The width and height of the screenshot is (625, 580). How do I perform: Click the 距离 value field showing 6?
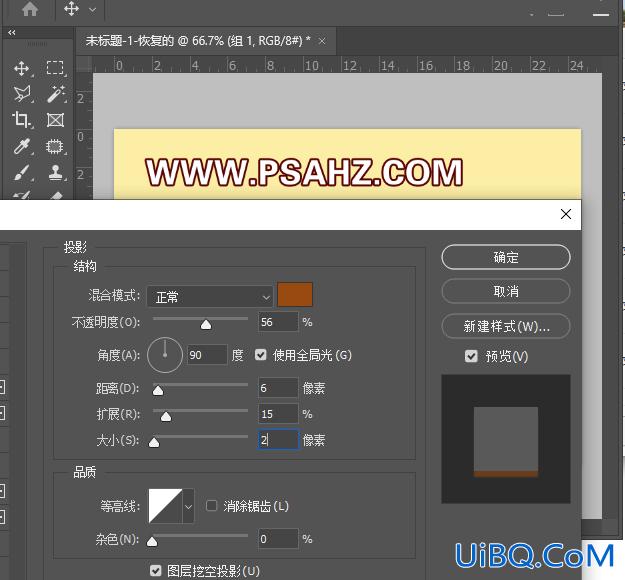(x=278, y=388)
